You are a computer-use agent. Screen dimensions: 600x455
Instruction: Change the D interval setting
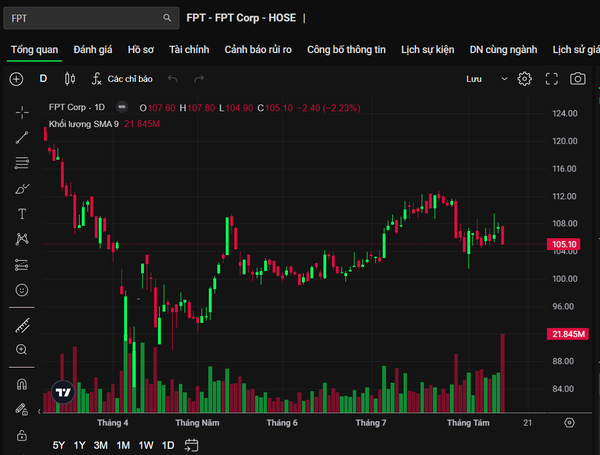tap(43, 79)
